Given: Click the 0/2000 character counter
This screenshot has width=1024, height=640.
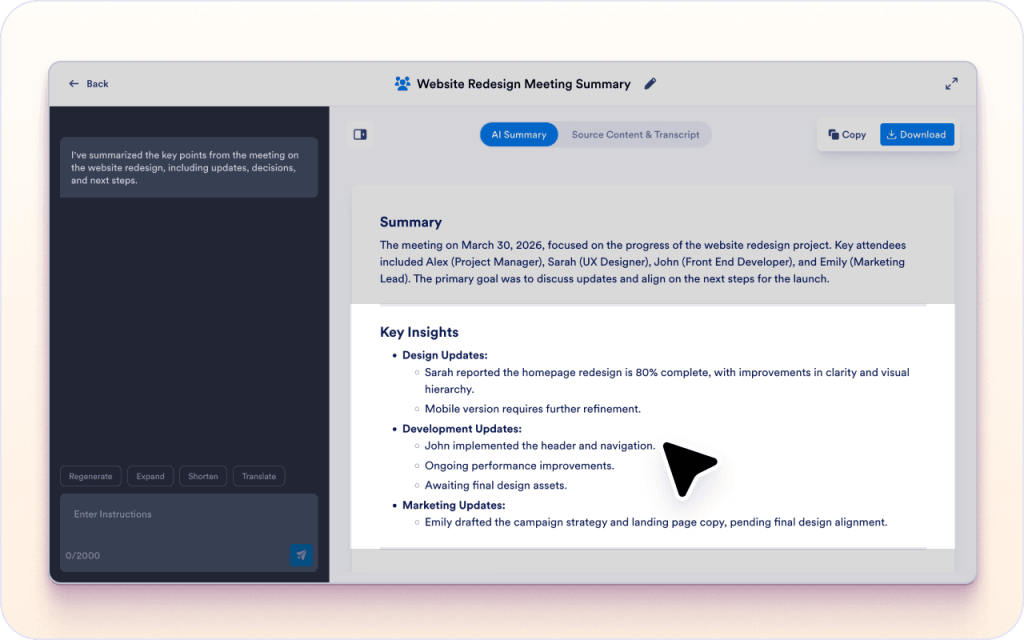Looking at the screenshot, I should point(85,555).
